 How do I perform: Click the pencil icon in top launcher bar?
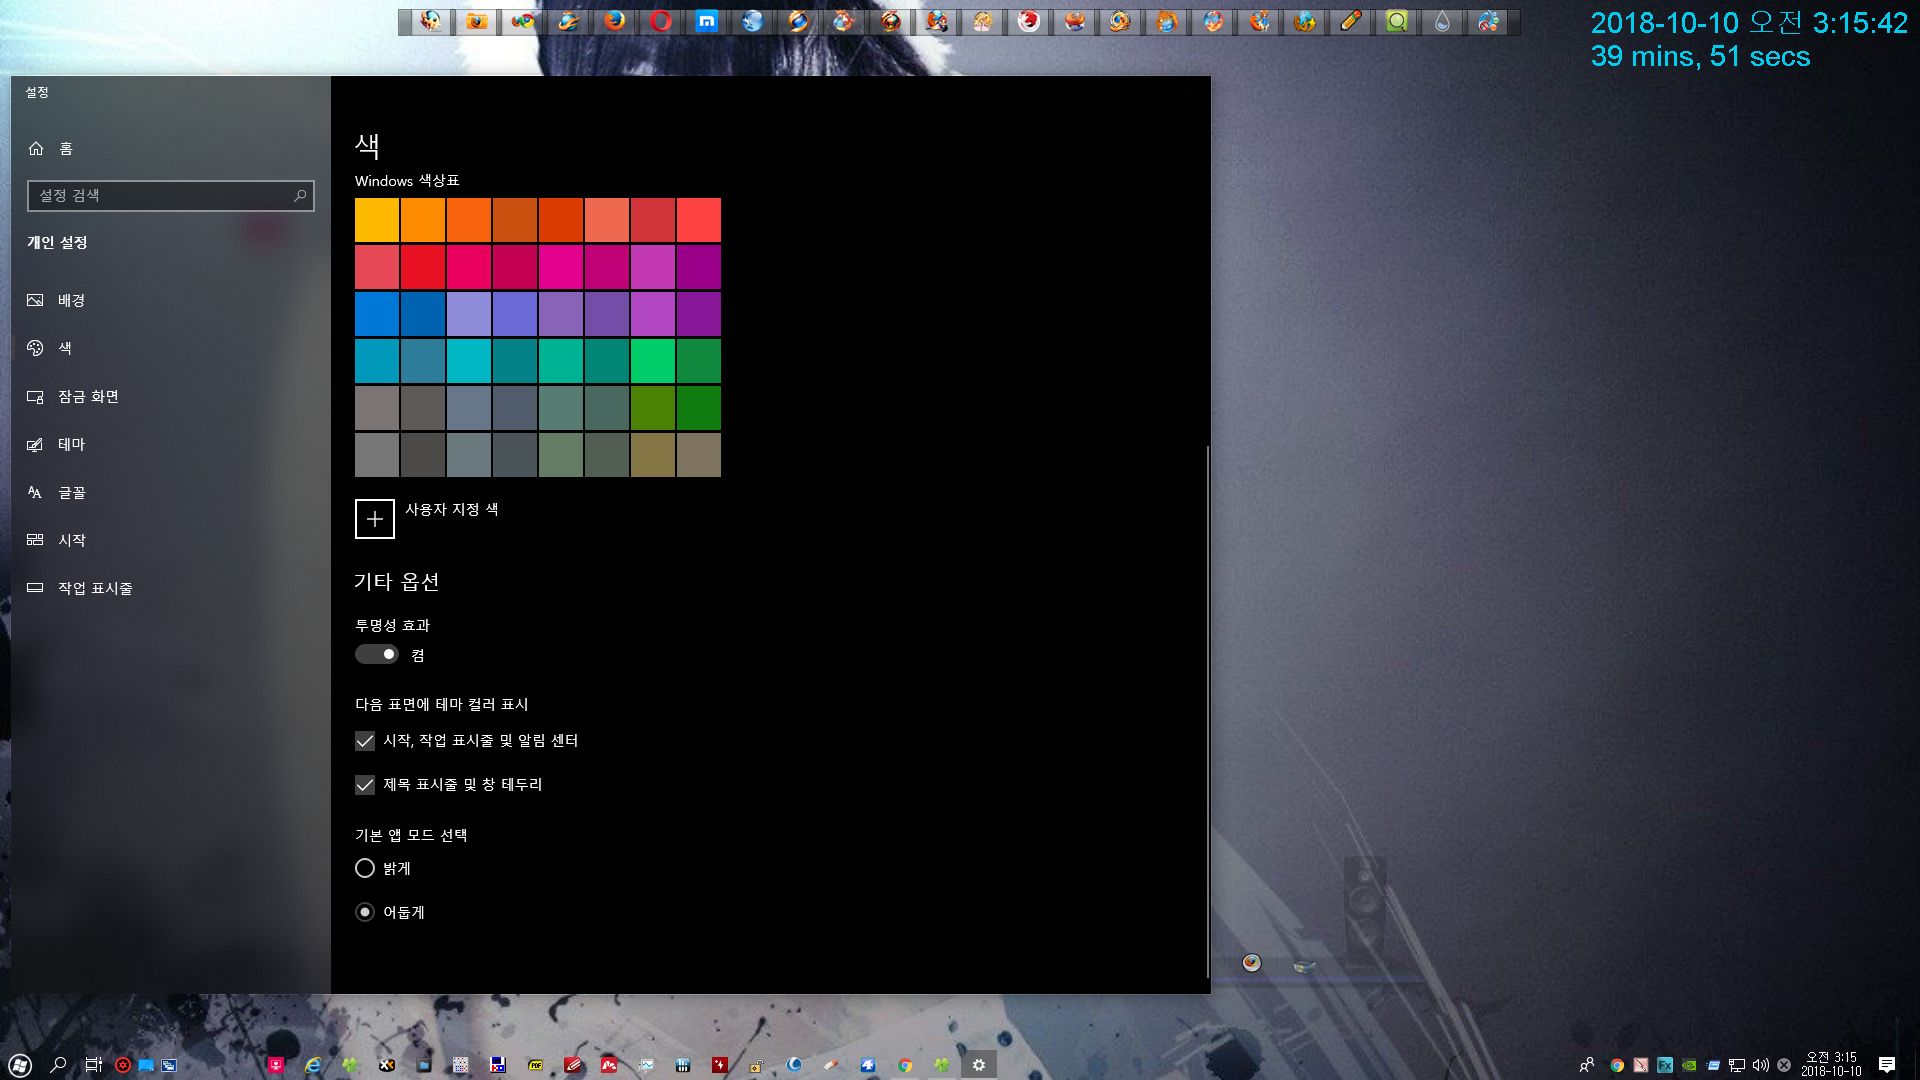tap(1351, 21)
